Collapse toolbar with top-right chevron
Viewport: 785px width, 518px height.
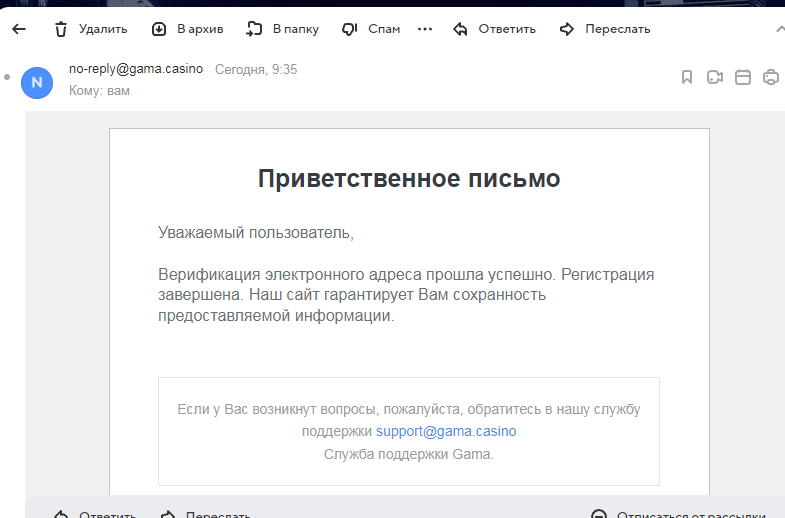tap(778, 29)
